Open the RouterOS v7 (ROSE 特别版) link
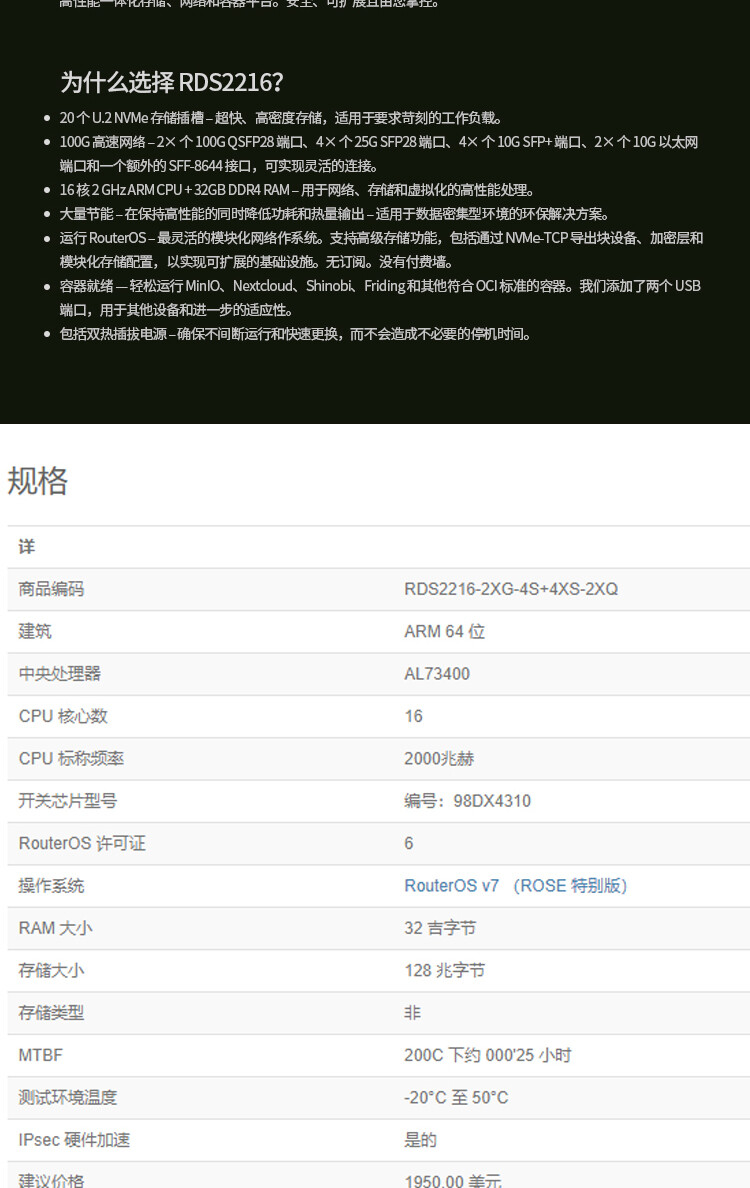 pyautogui.click(x=516, y=886)
